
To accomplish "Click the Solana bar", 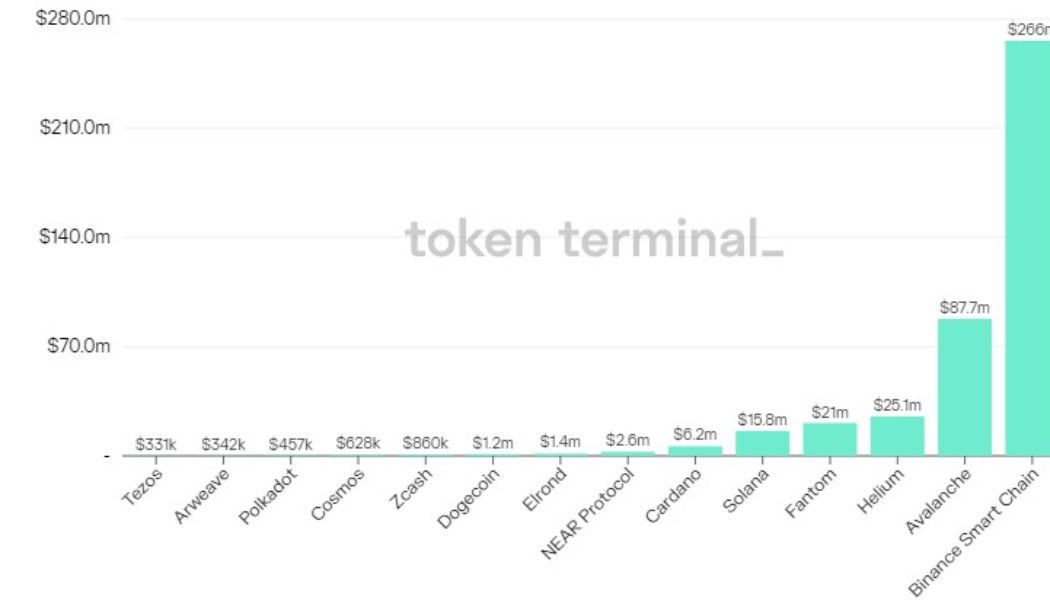I will click(x=762, y=443).
